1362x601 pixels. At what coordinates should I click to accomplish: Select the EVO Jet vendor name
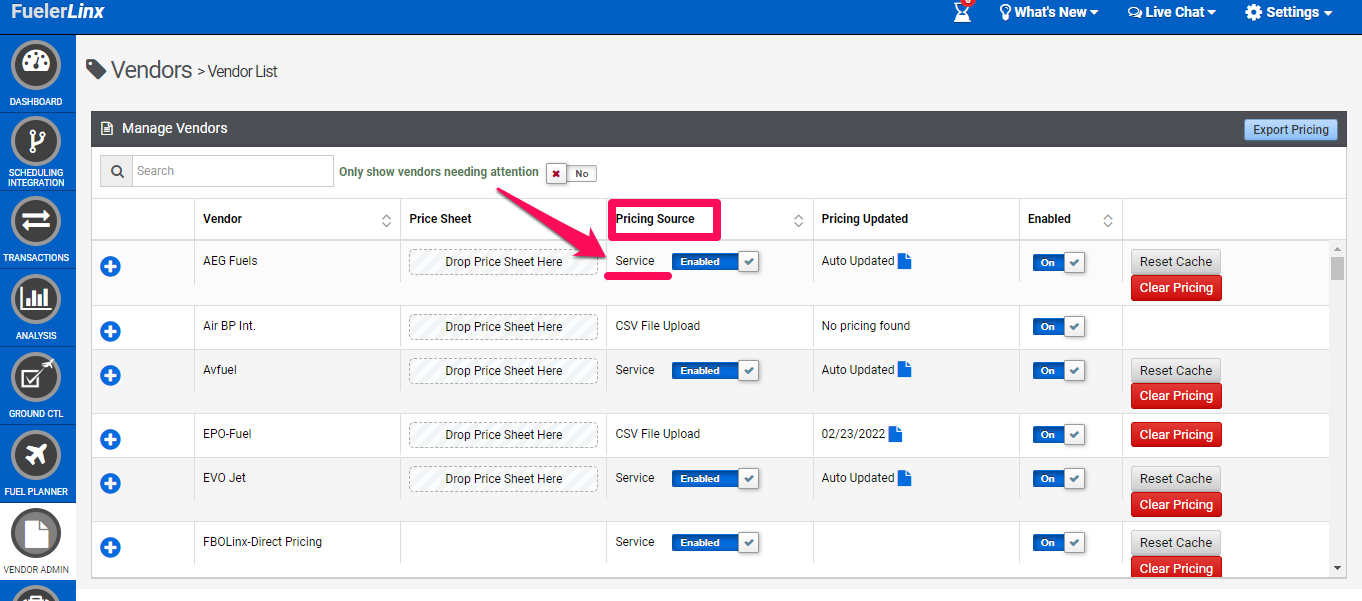click(x=224, y=478)
